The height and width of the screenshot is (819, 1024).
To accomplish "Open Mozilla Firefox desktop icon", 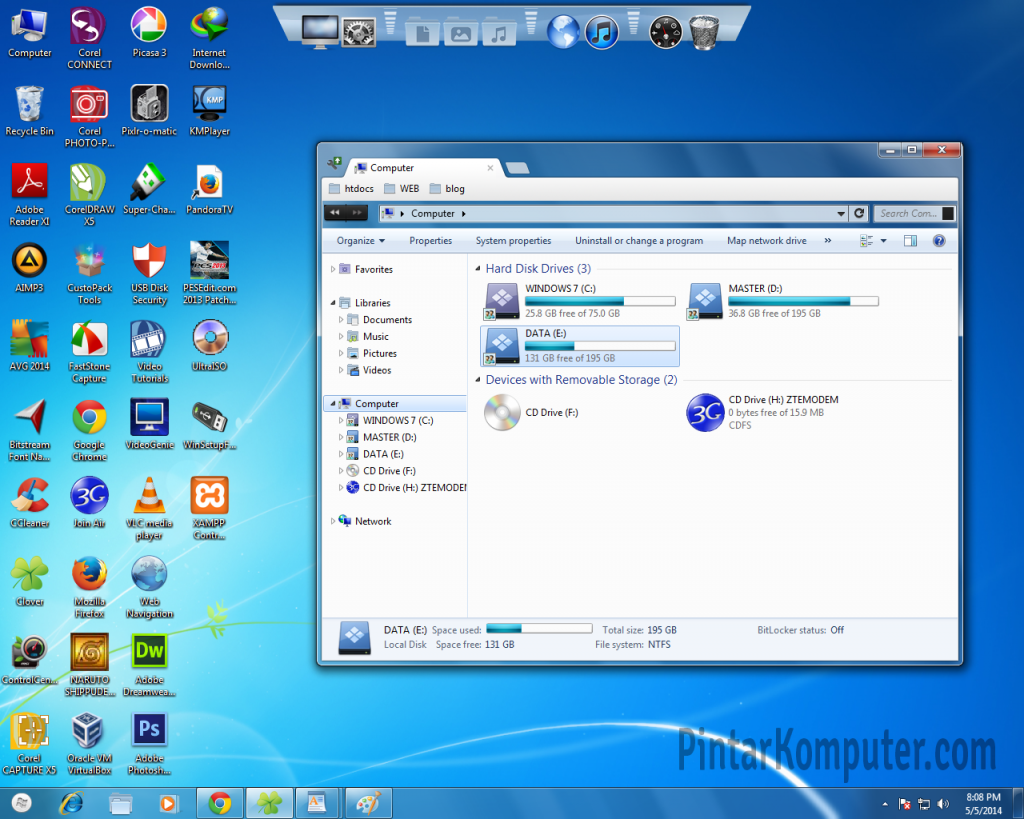I will click(x=89, y=586).
